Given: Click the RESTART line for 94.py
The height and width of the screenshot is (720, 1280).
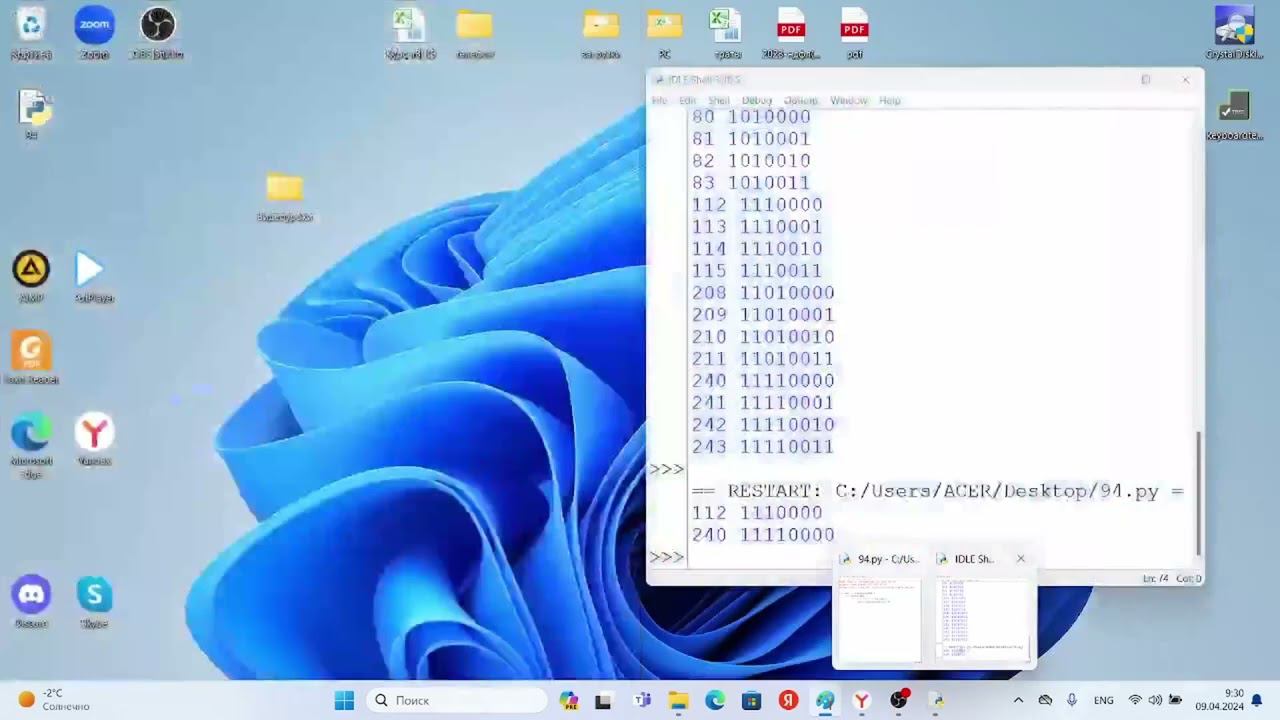Looking at the screenshot, I should pyautogui.click(x=937, y=491).
